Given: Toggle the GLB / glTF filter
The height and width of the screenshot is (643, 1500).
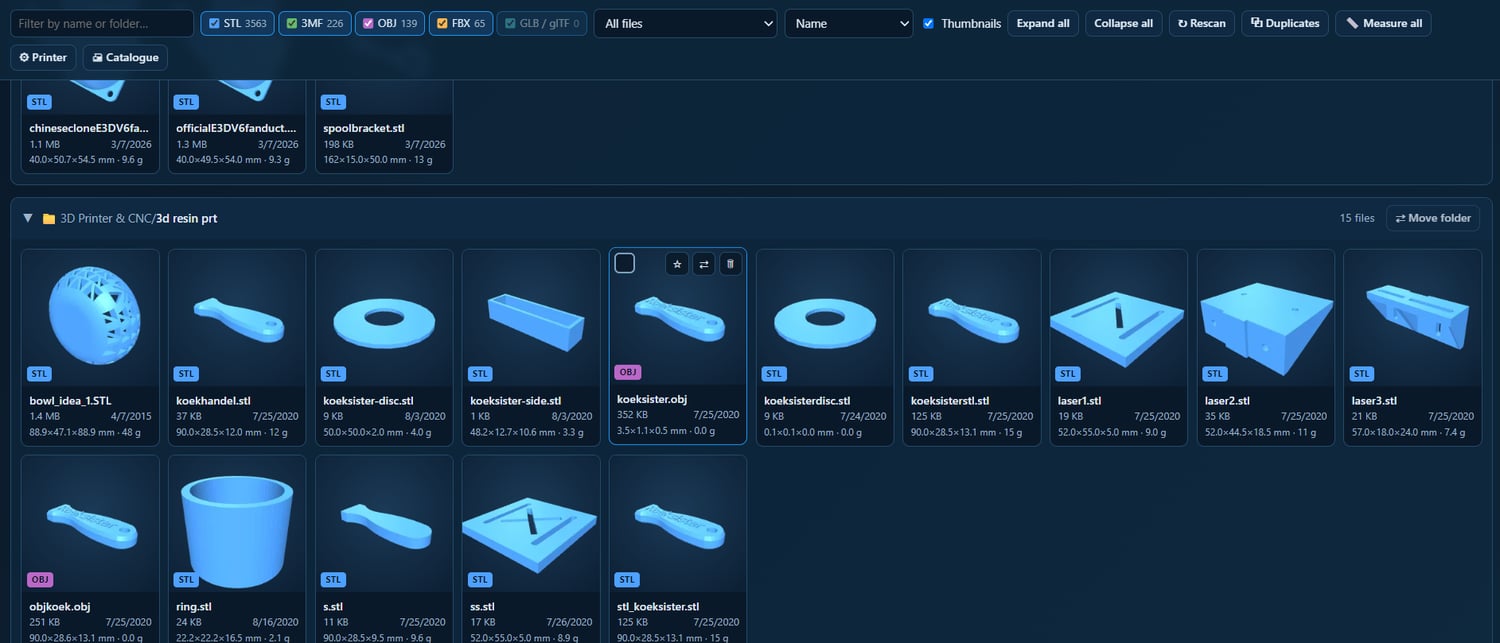Looking at the screenshot, I should click(543, 23).
